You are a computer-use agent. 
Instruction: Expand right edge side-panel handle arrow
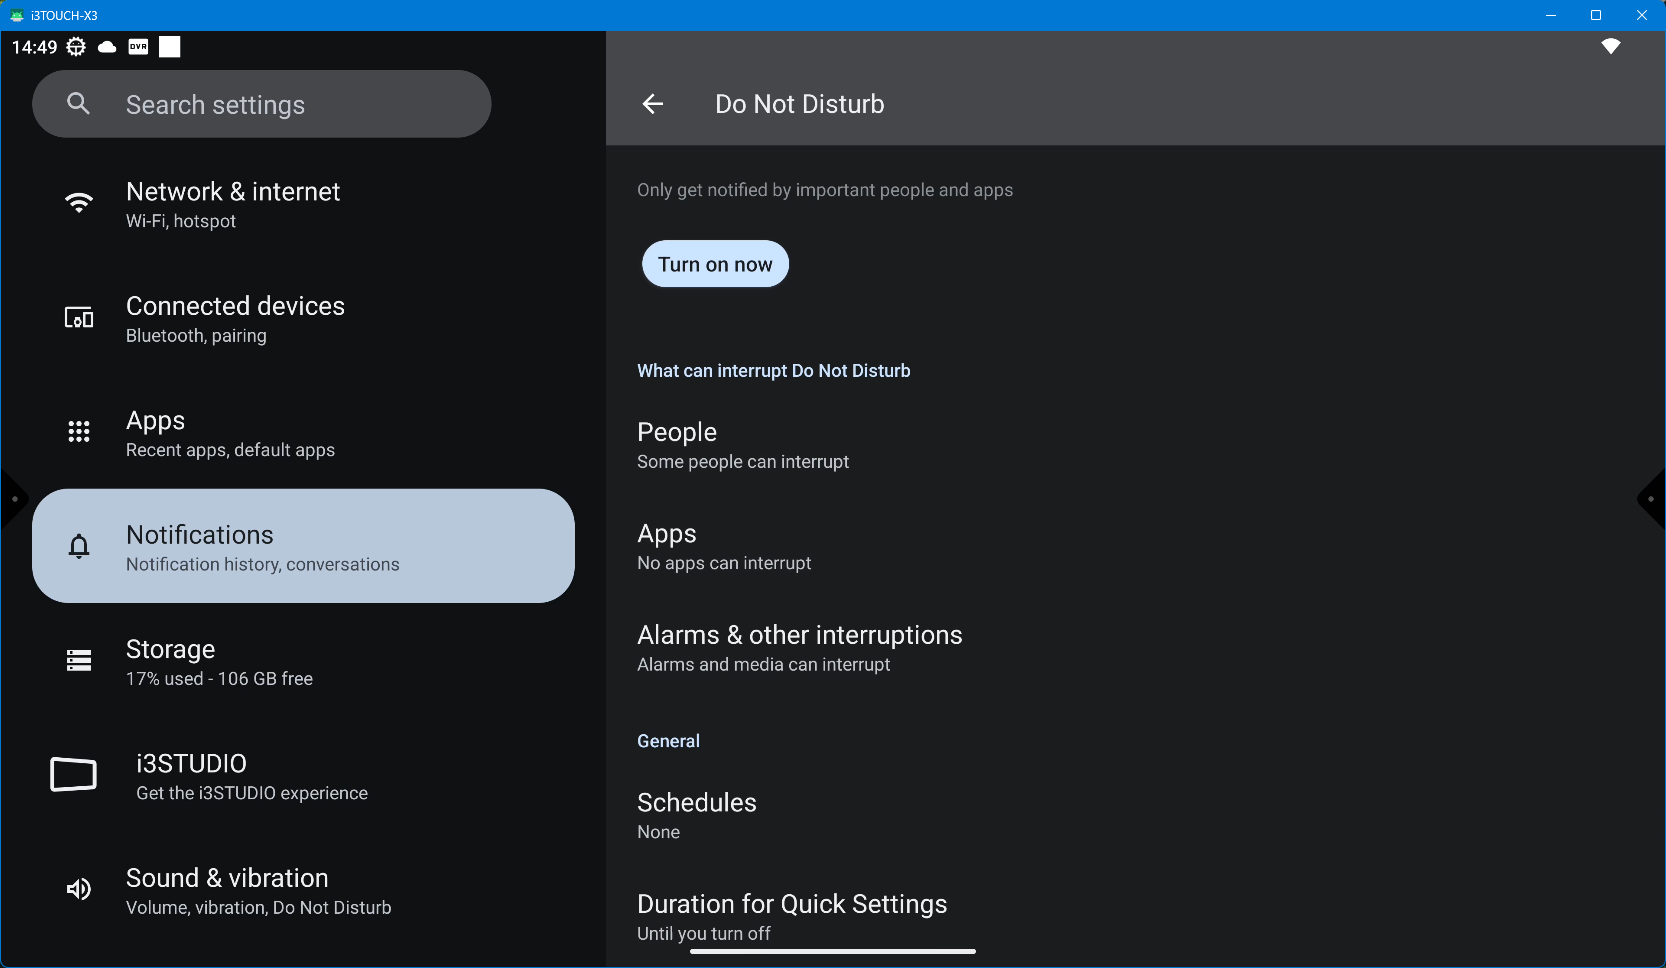(x=1652, y=499)
